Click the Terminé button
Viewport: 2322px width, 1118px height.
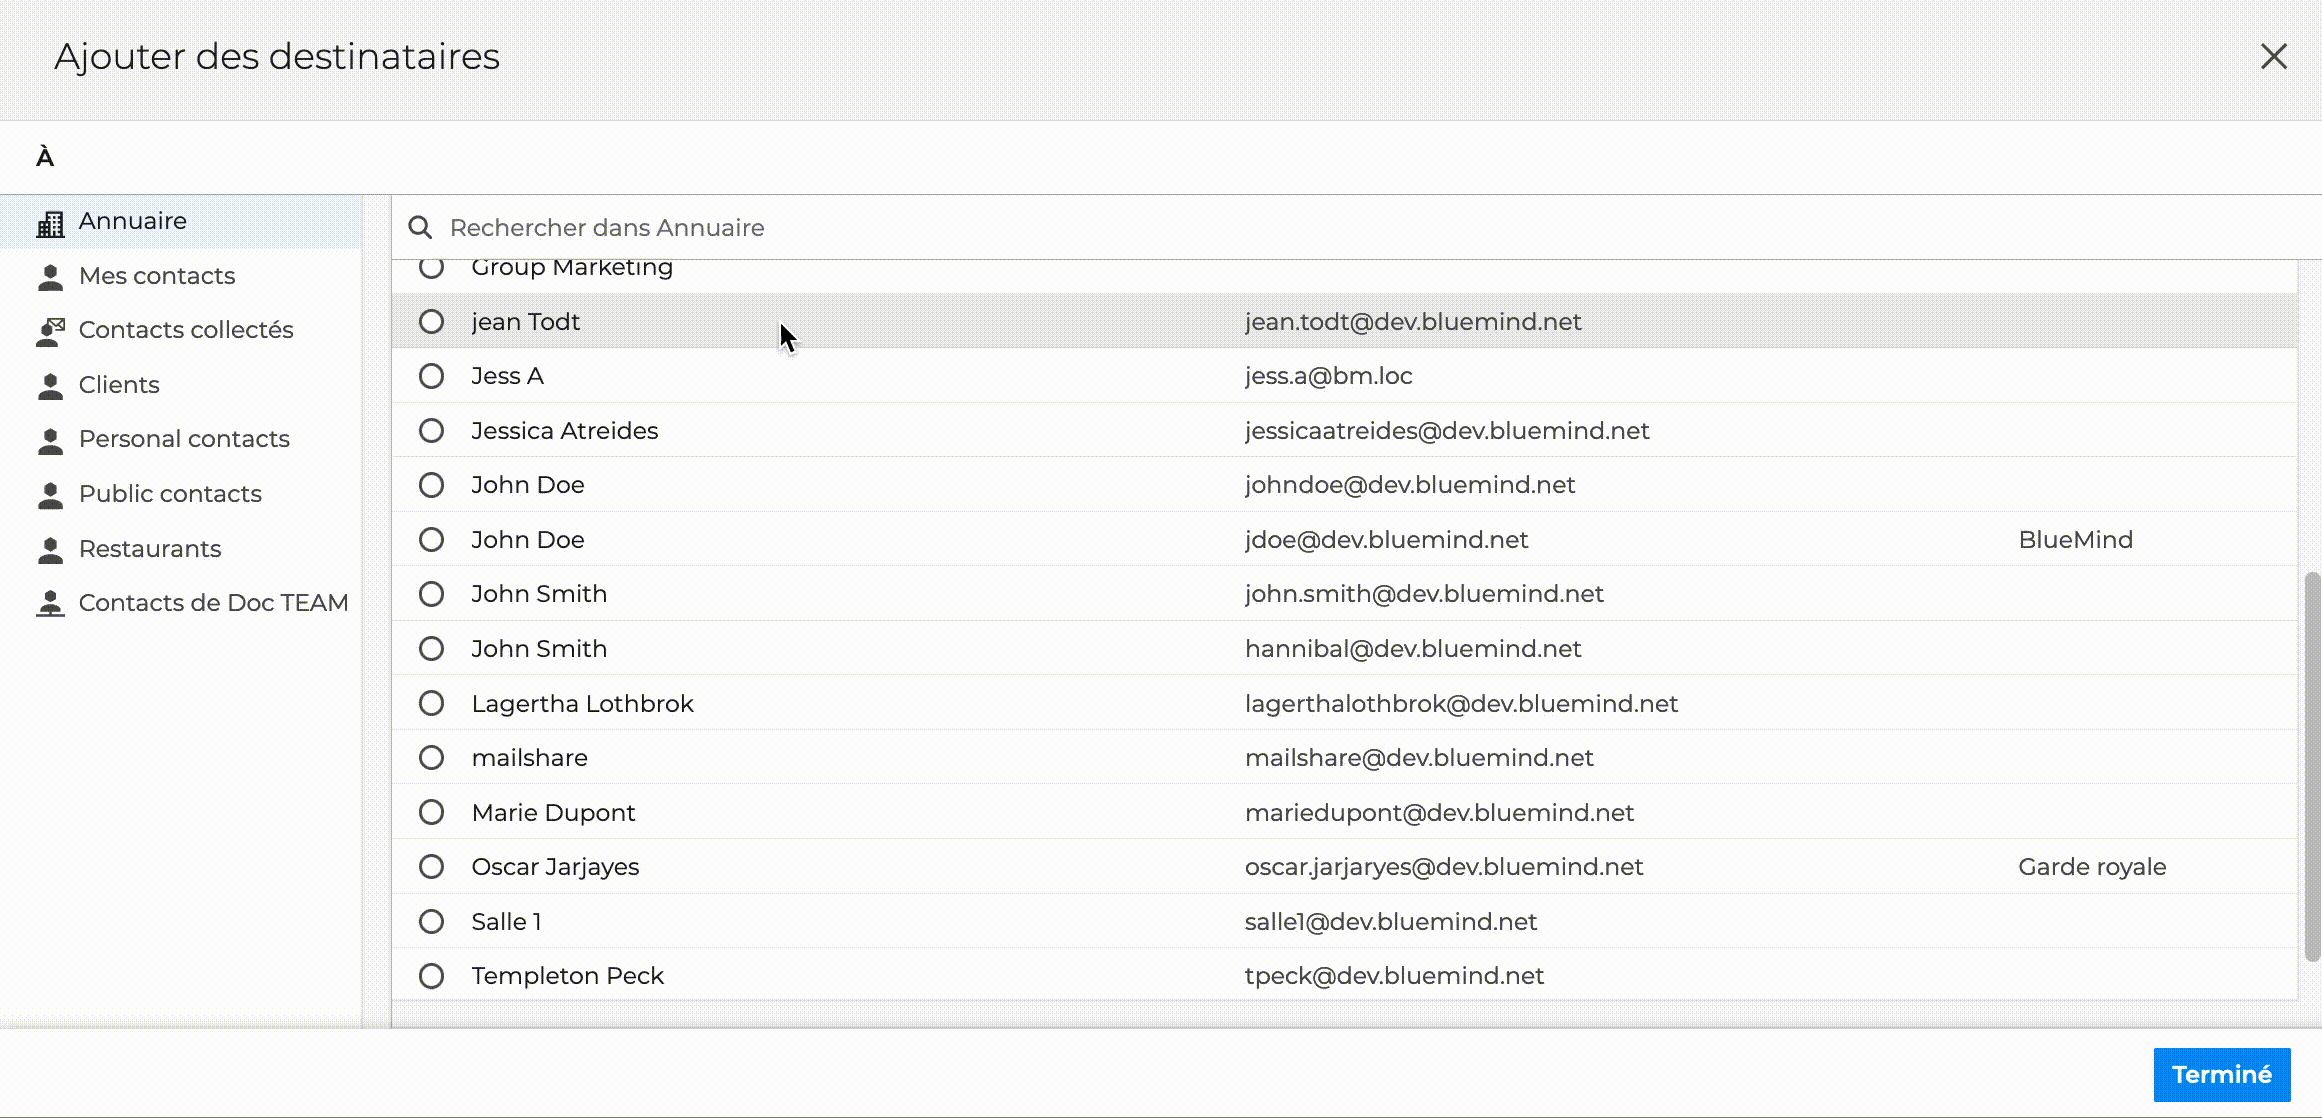(x=2221, y=1075)
